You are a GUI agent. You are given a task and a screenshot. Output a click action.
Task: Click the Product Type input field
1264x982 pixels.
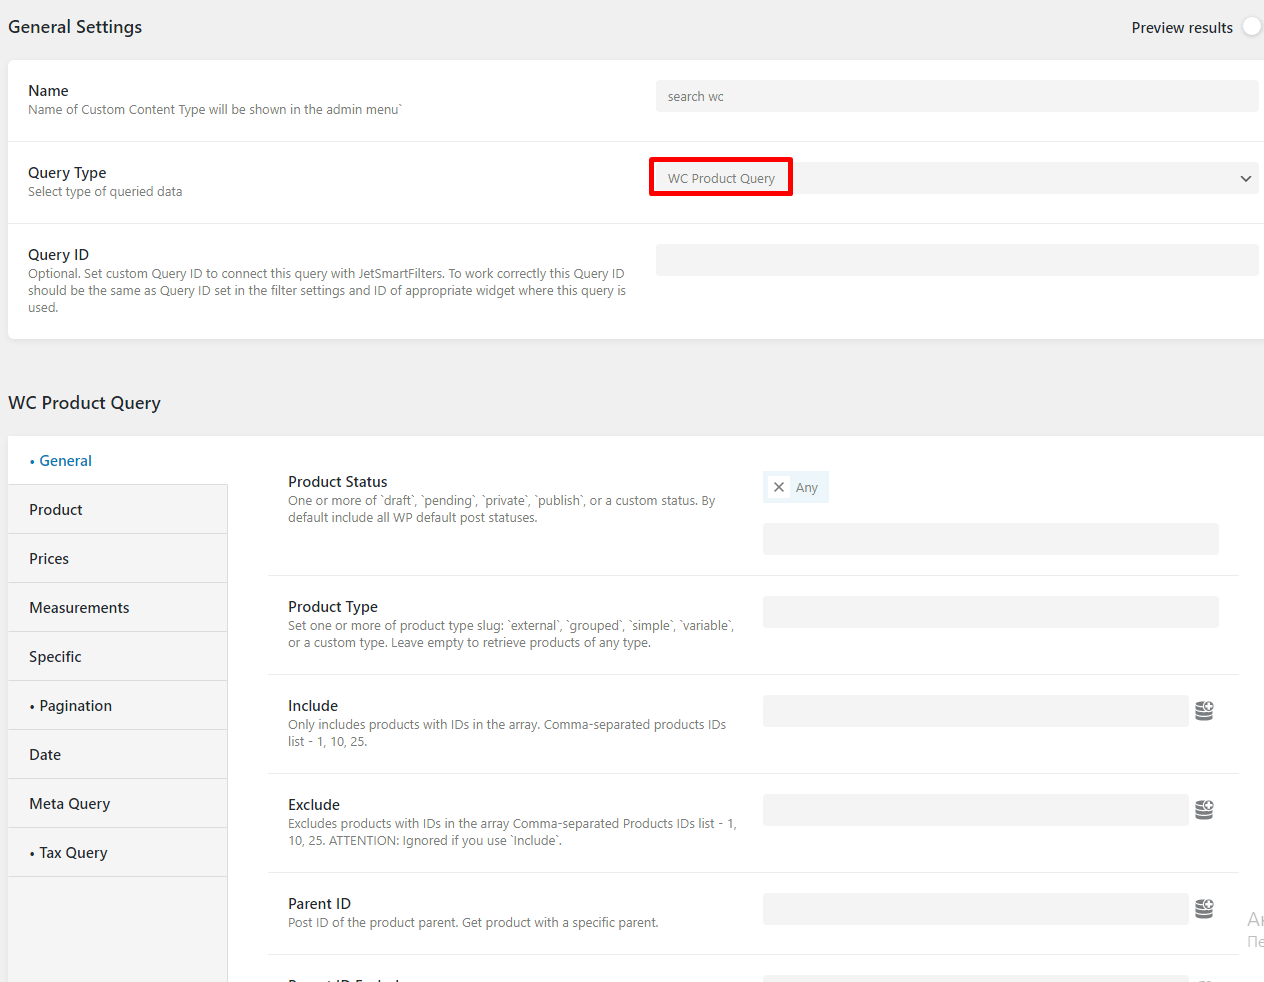[991, 612]
